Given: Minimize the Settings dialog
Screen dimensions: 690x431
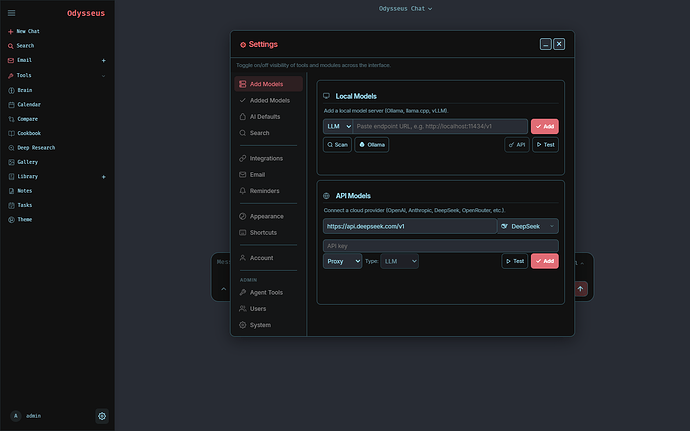Looking at the screenshot, I should (x=546, y=44).
